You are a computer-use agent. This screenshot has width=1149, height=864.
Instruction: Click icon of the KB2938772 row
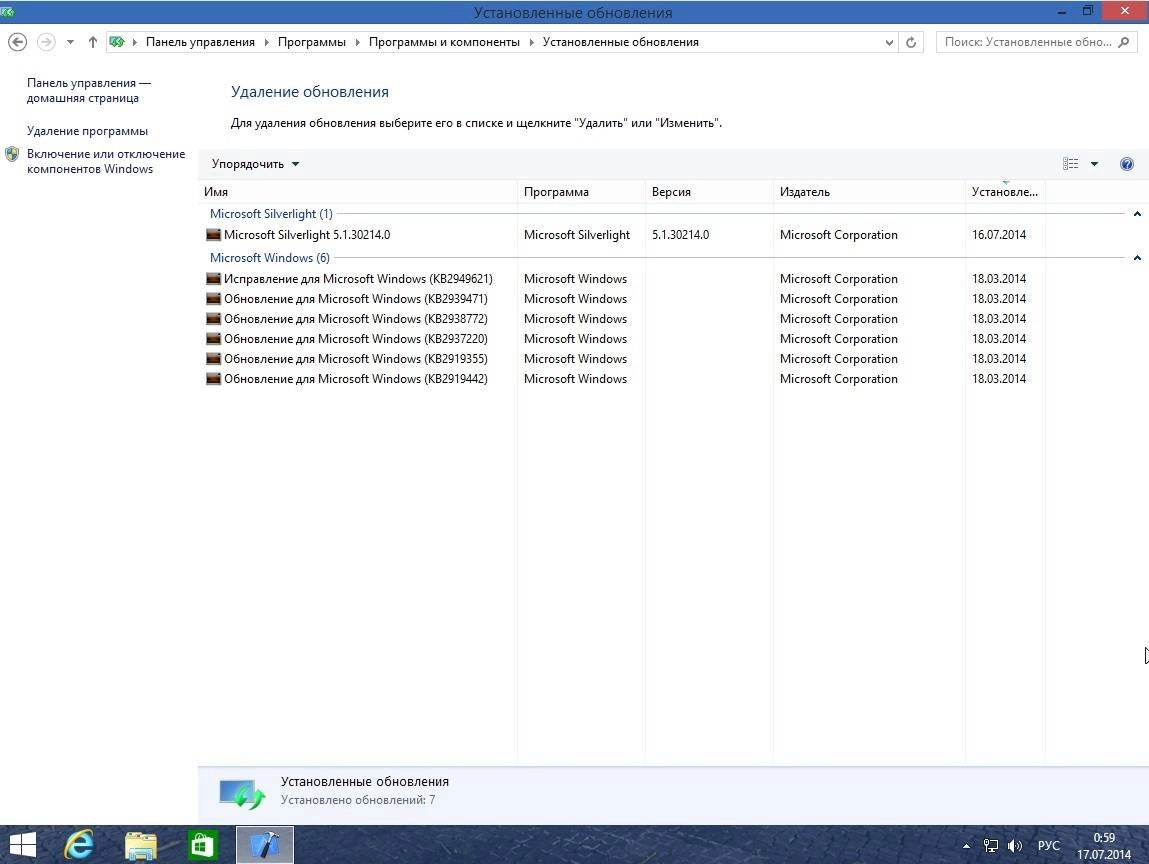pyautogui.click(x=213, y=319)
